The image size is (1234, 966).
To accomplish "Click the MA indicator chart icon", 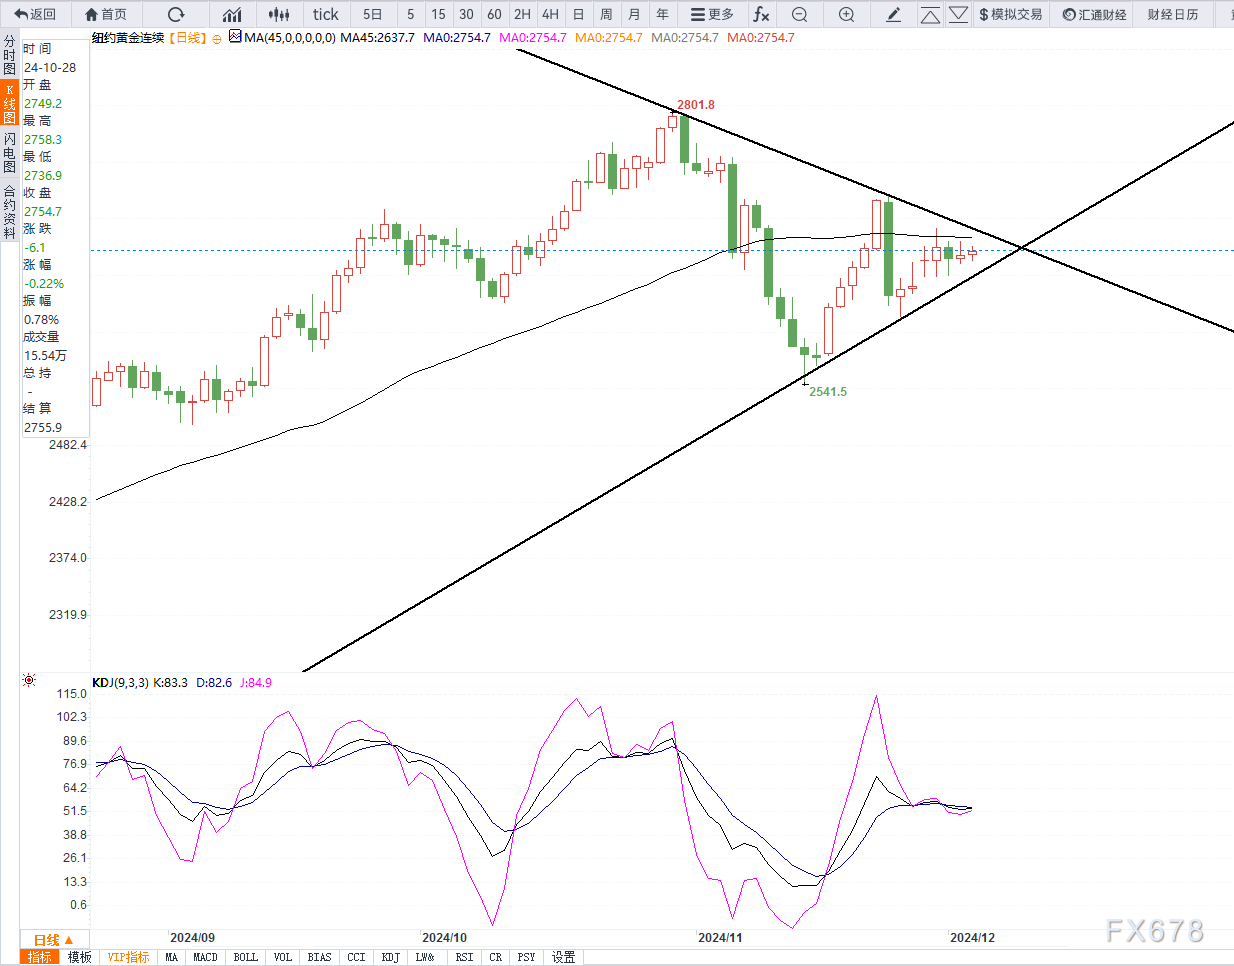I will coord(235,36).
